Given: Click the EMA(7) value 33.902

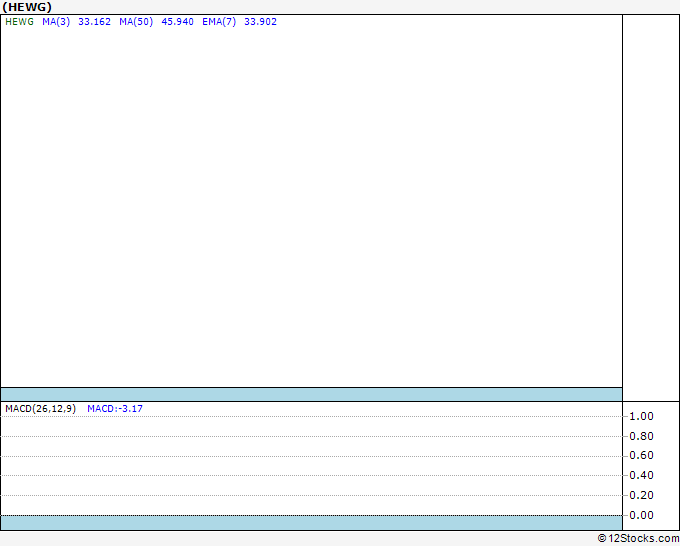Looking at the screenshot, I should 260,22.
